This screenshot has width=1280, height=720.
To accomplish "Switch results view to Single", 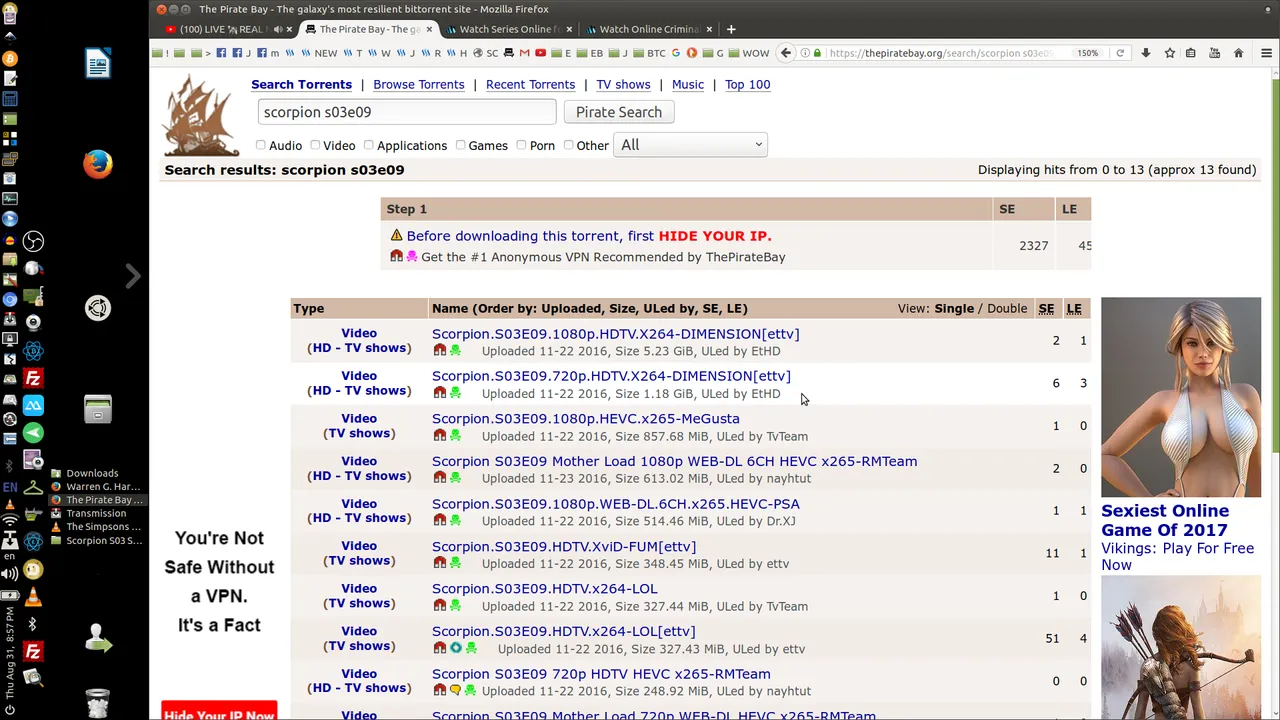I will tap(954, 308).
